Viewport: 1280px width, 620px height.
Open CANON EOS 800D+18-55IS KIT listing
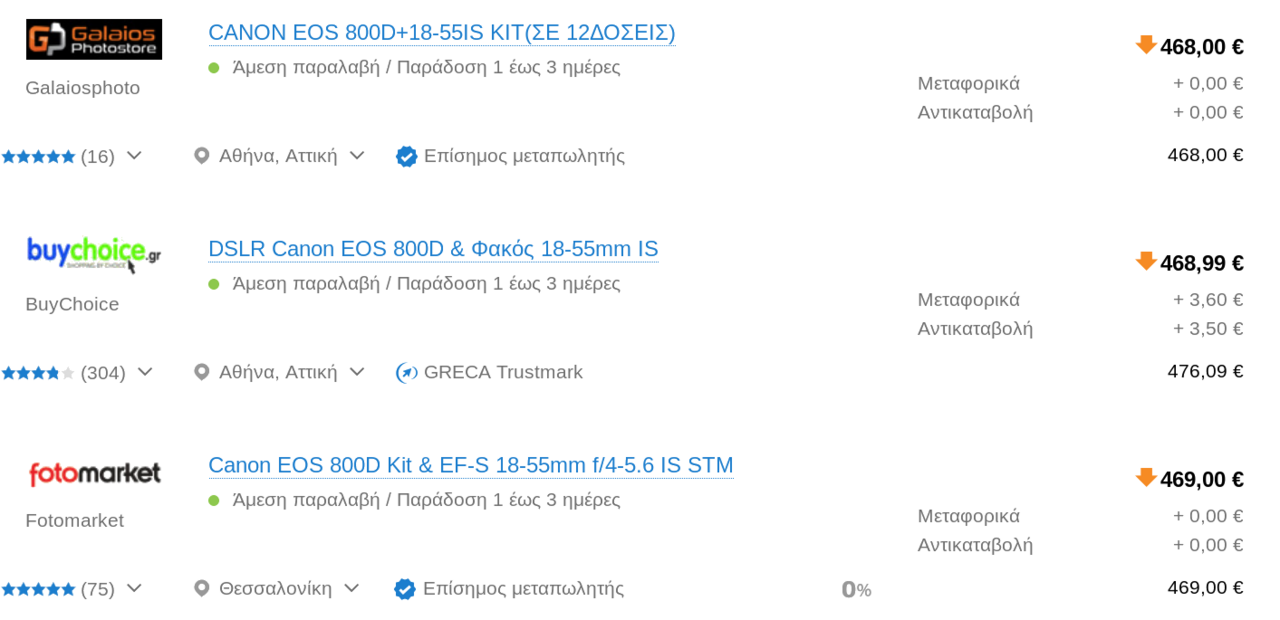pyautogui.click(x=442, y=33)
